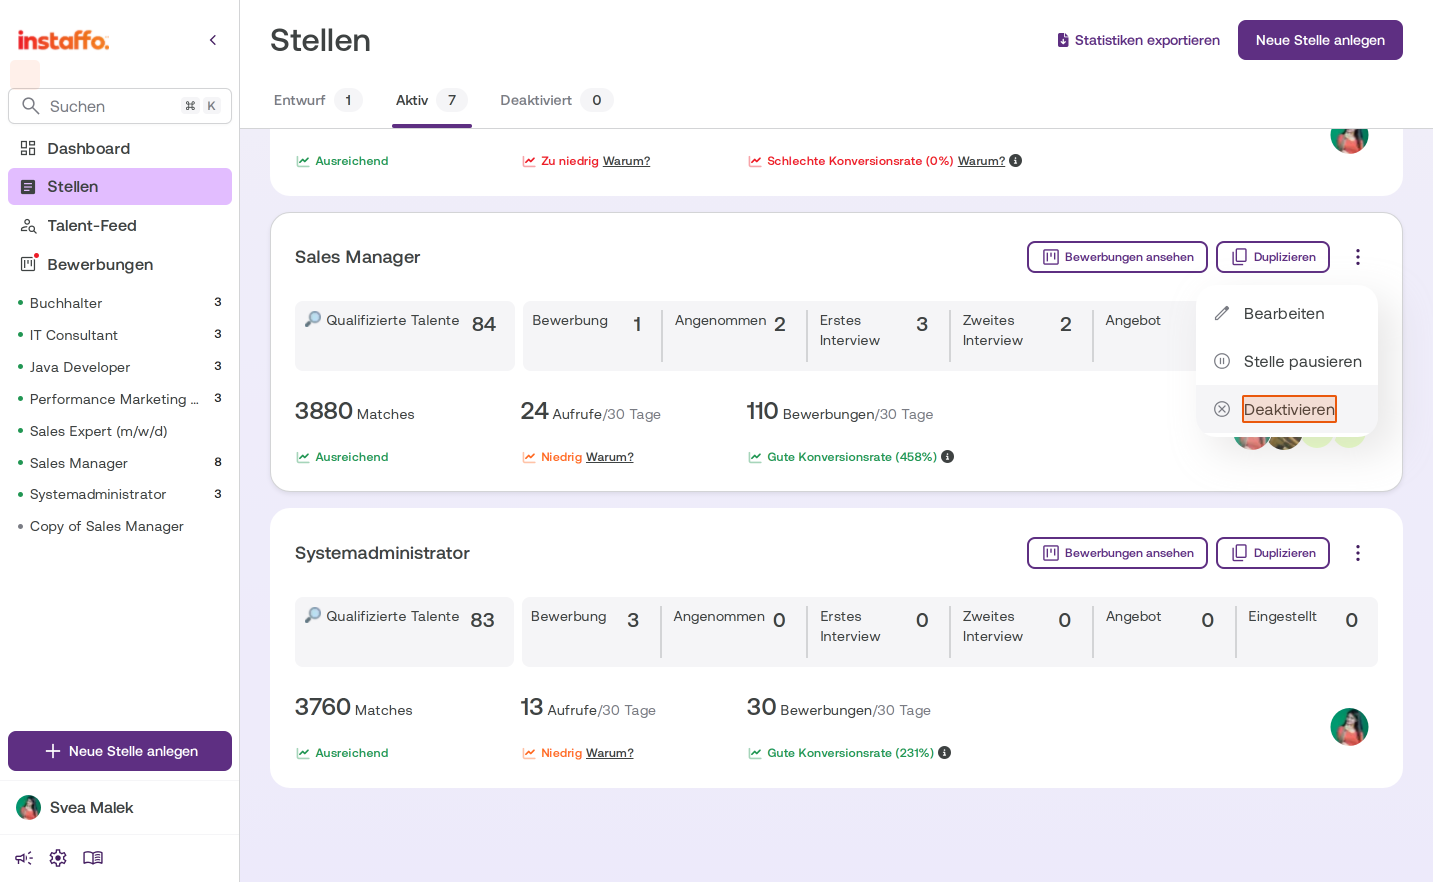Switch to the Deaktiviert tab

556,100
